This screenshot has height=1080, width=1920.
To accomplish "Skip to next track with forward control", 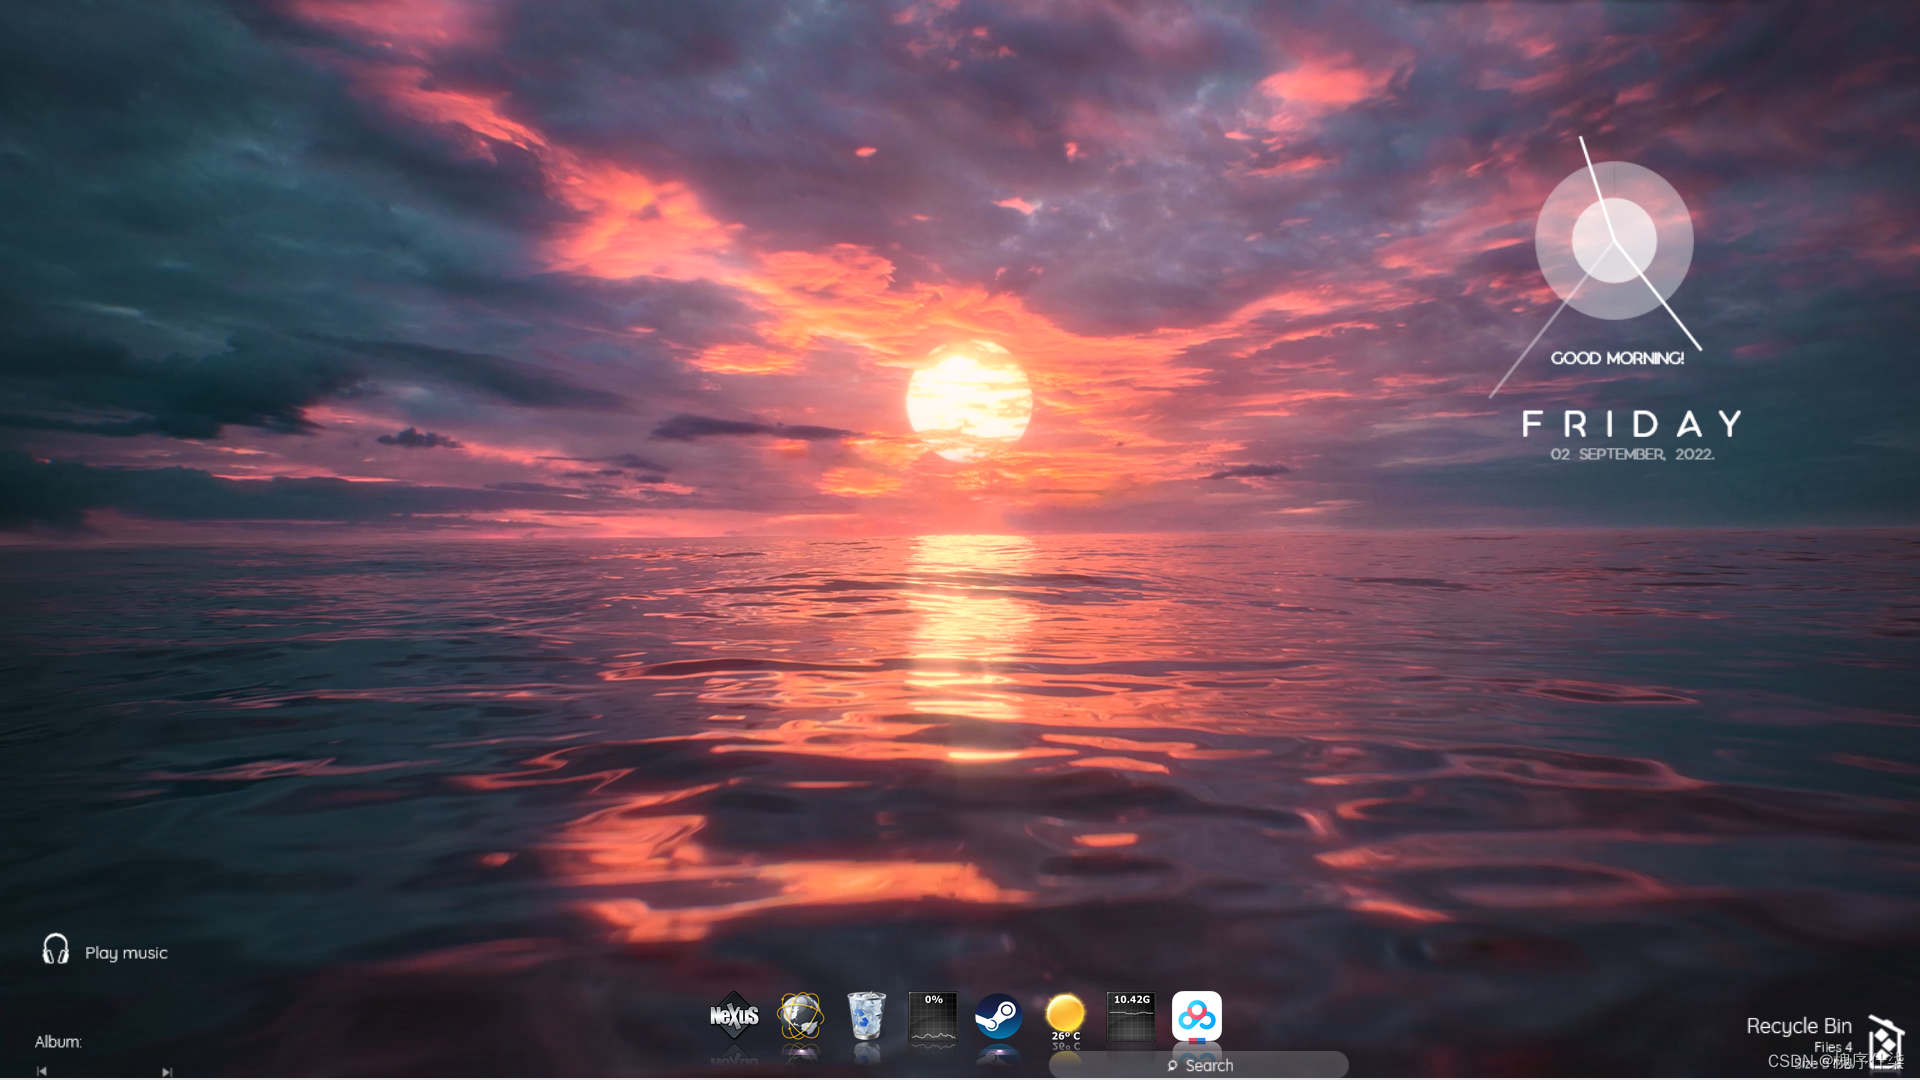I will [x=166, y=1071].
